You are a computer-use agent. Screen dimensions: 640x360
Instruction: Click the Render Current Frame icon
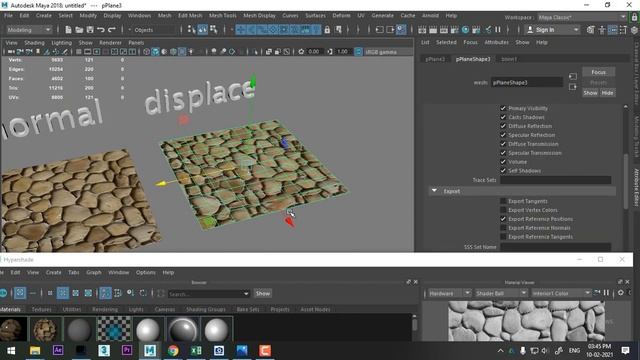point(433,30)
